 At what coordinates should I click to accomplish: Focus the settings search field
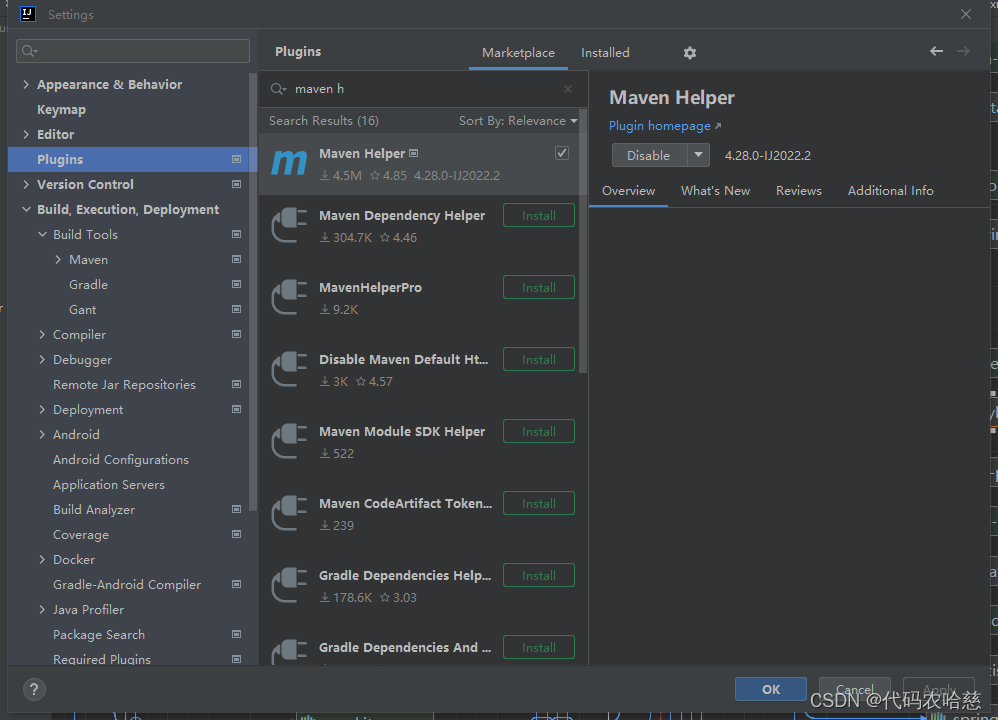pyautogui.click(x=133, y=51)
